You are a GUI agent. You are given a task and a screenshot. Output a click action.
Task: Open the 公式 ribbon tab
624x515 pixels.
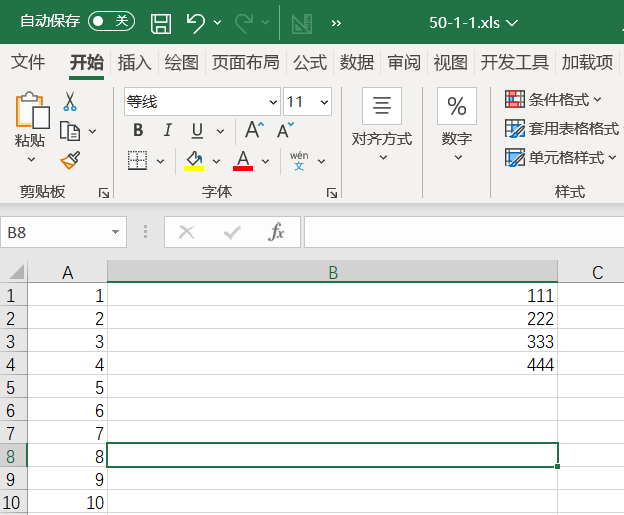point(309,63)
